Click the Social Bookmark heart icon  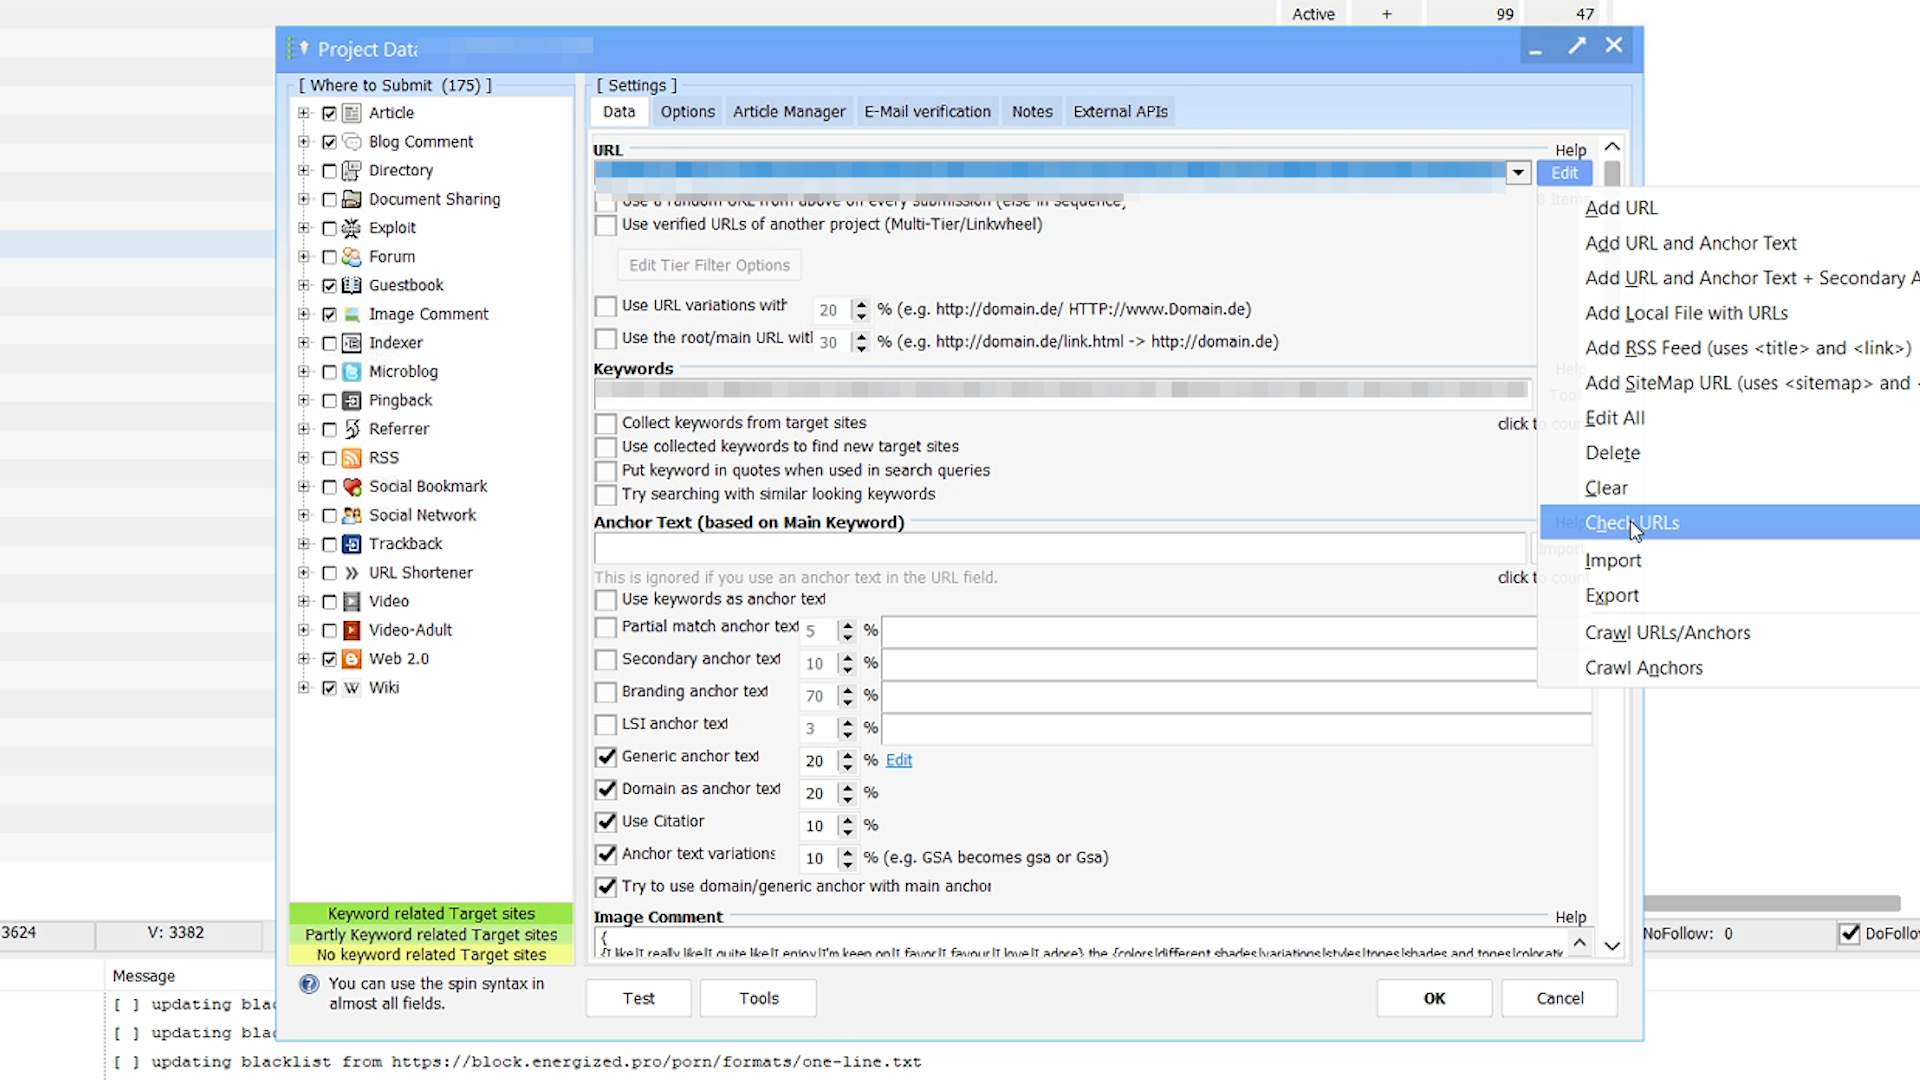pos(352,487)
